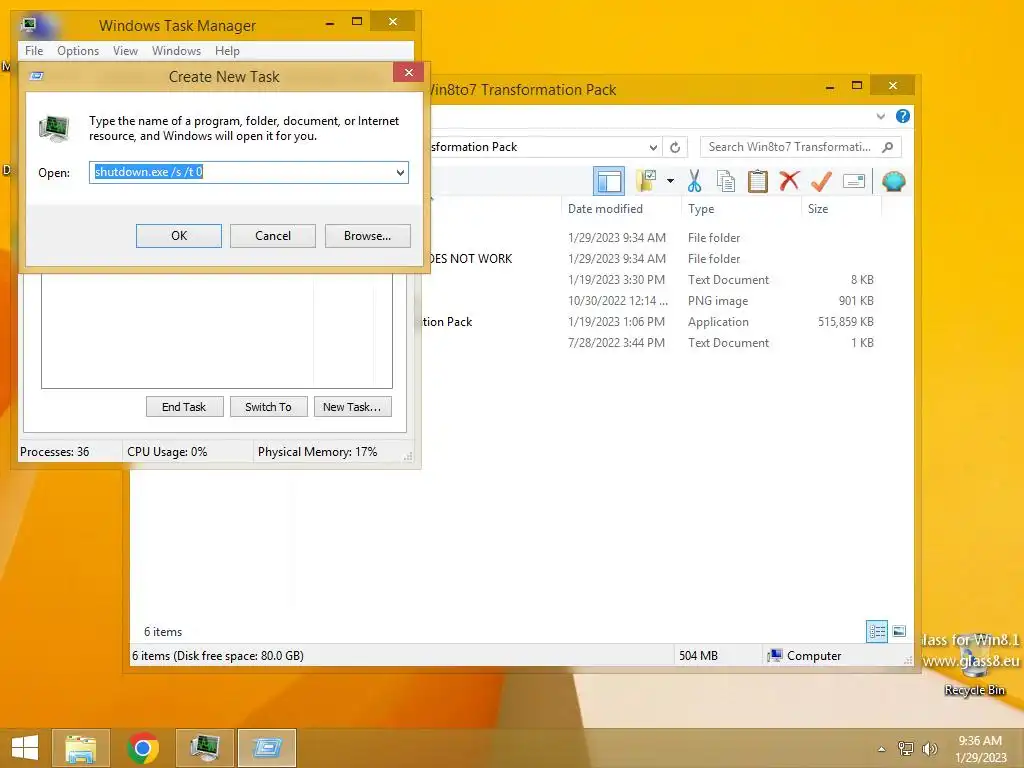Click the search magnifier icon in Explorer

[887, 147]
